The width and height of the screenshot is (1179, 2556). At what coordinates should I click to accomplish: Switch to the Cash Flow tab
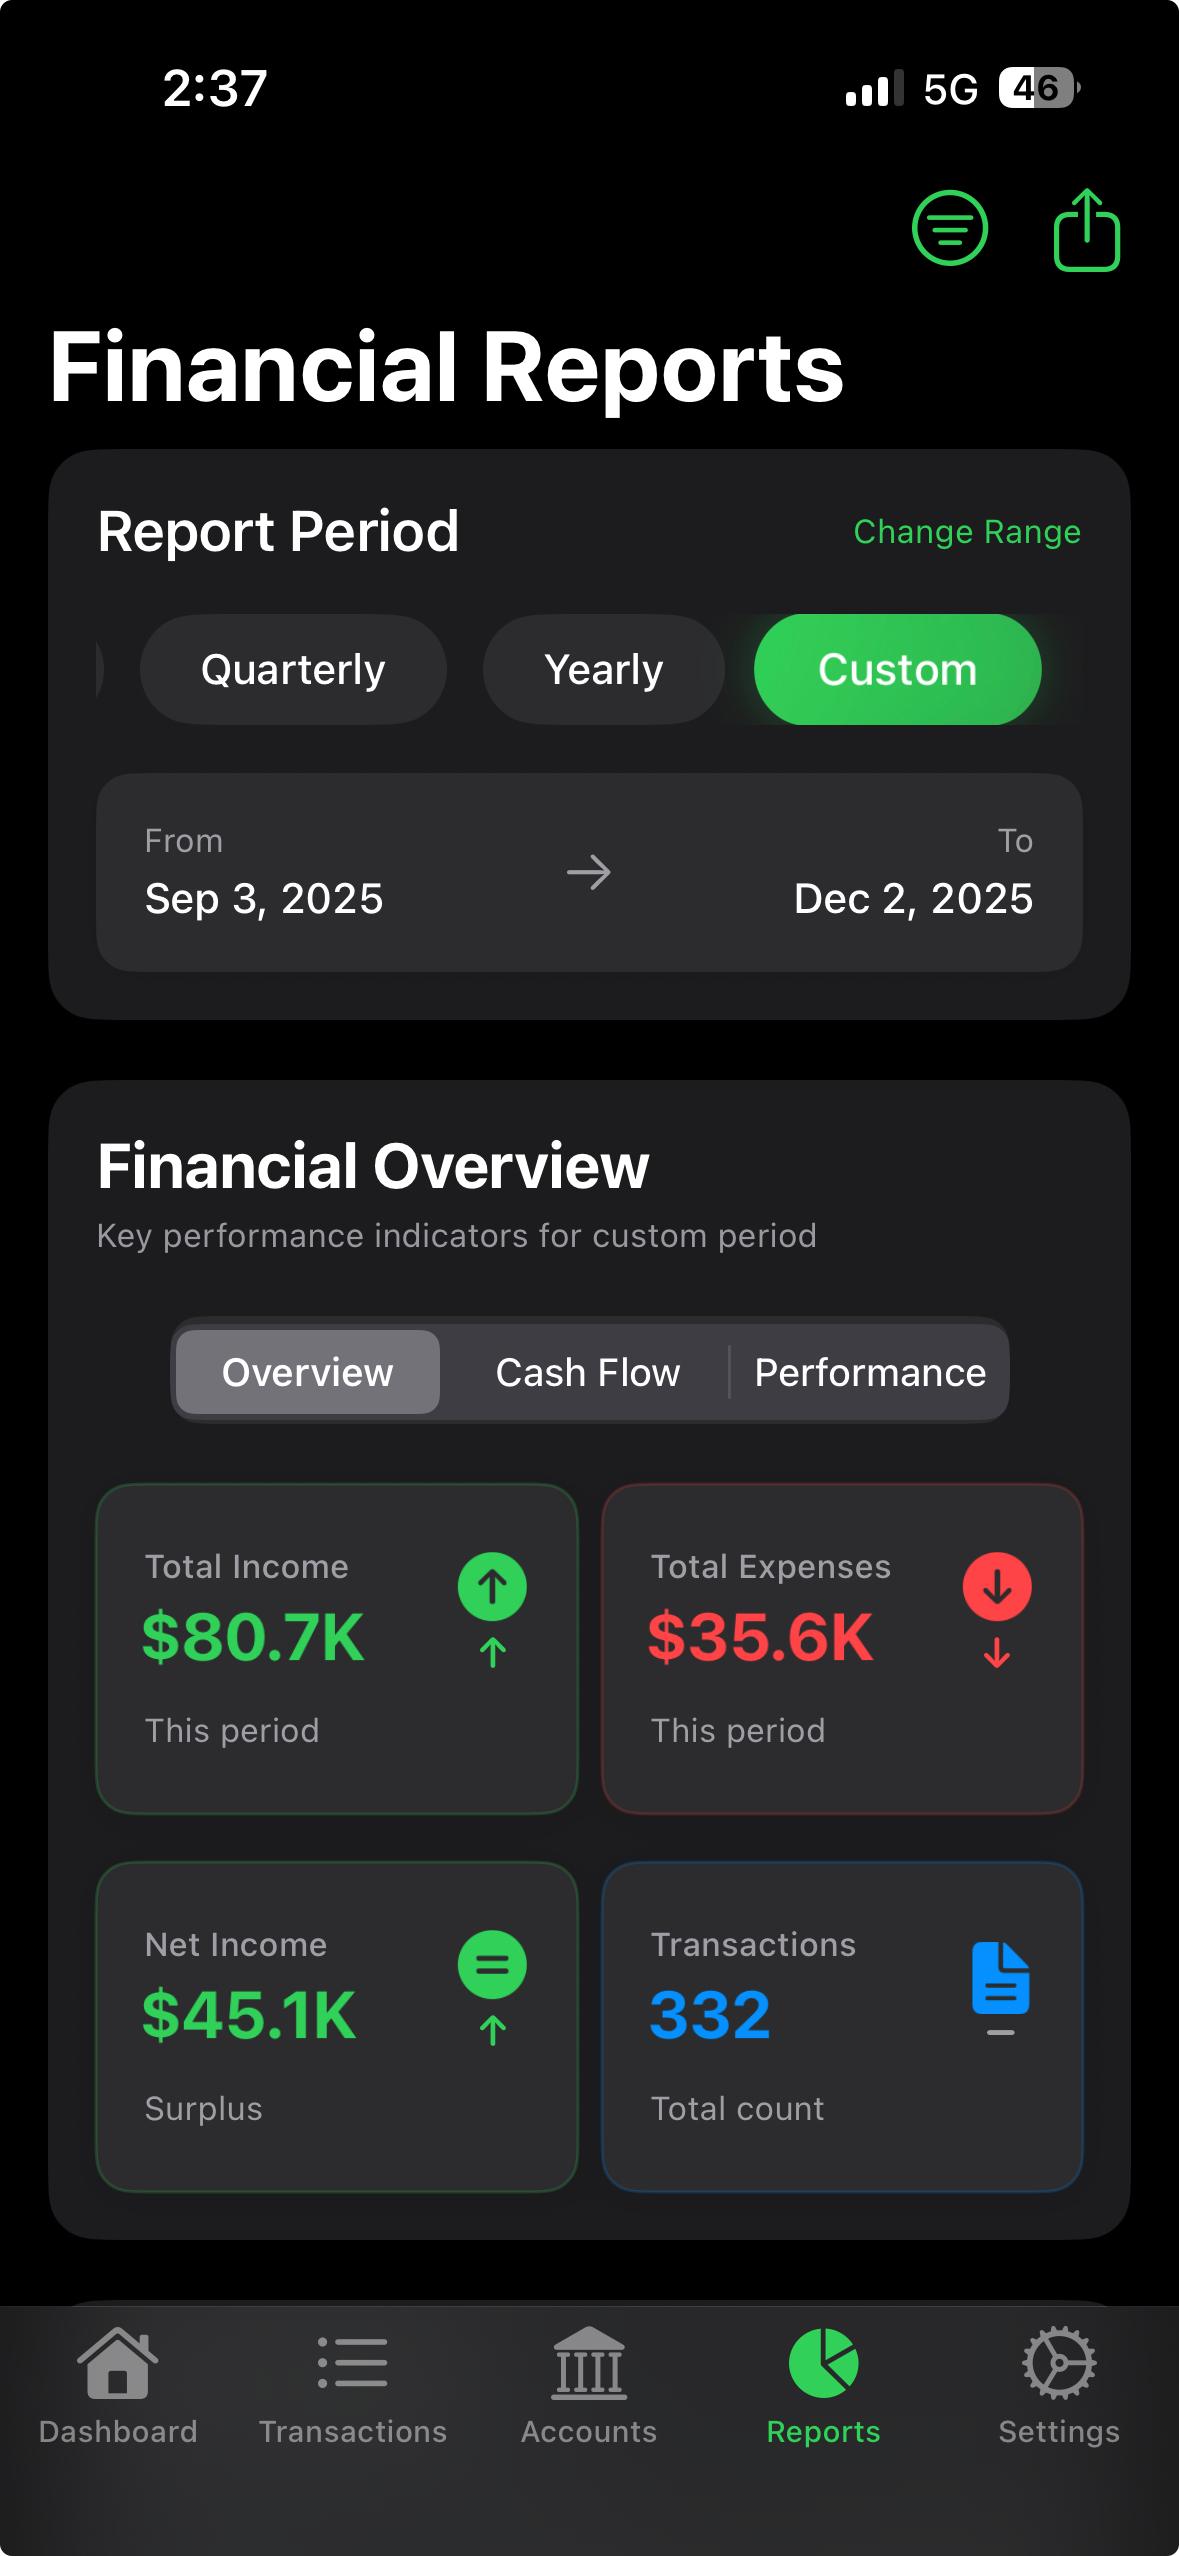[588, 1372]
